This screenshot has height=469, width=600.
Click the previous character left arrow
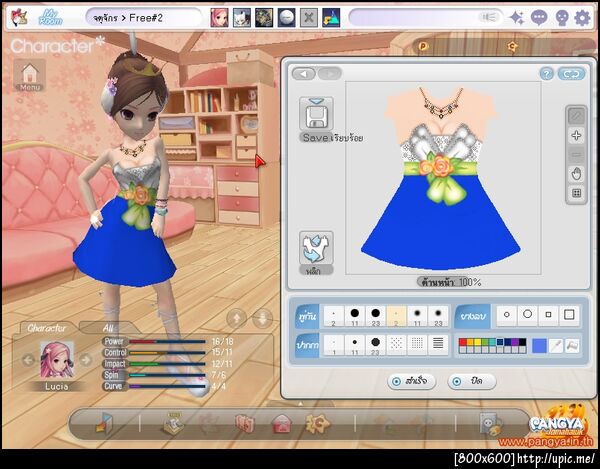coord(28,360)
